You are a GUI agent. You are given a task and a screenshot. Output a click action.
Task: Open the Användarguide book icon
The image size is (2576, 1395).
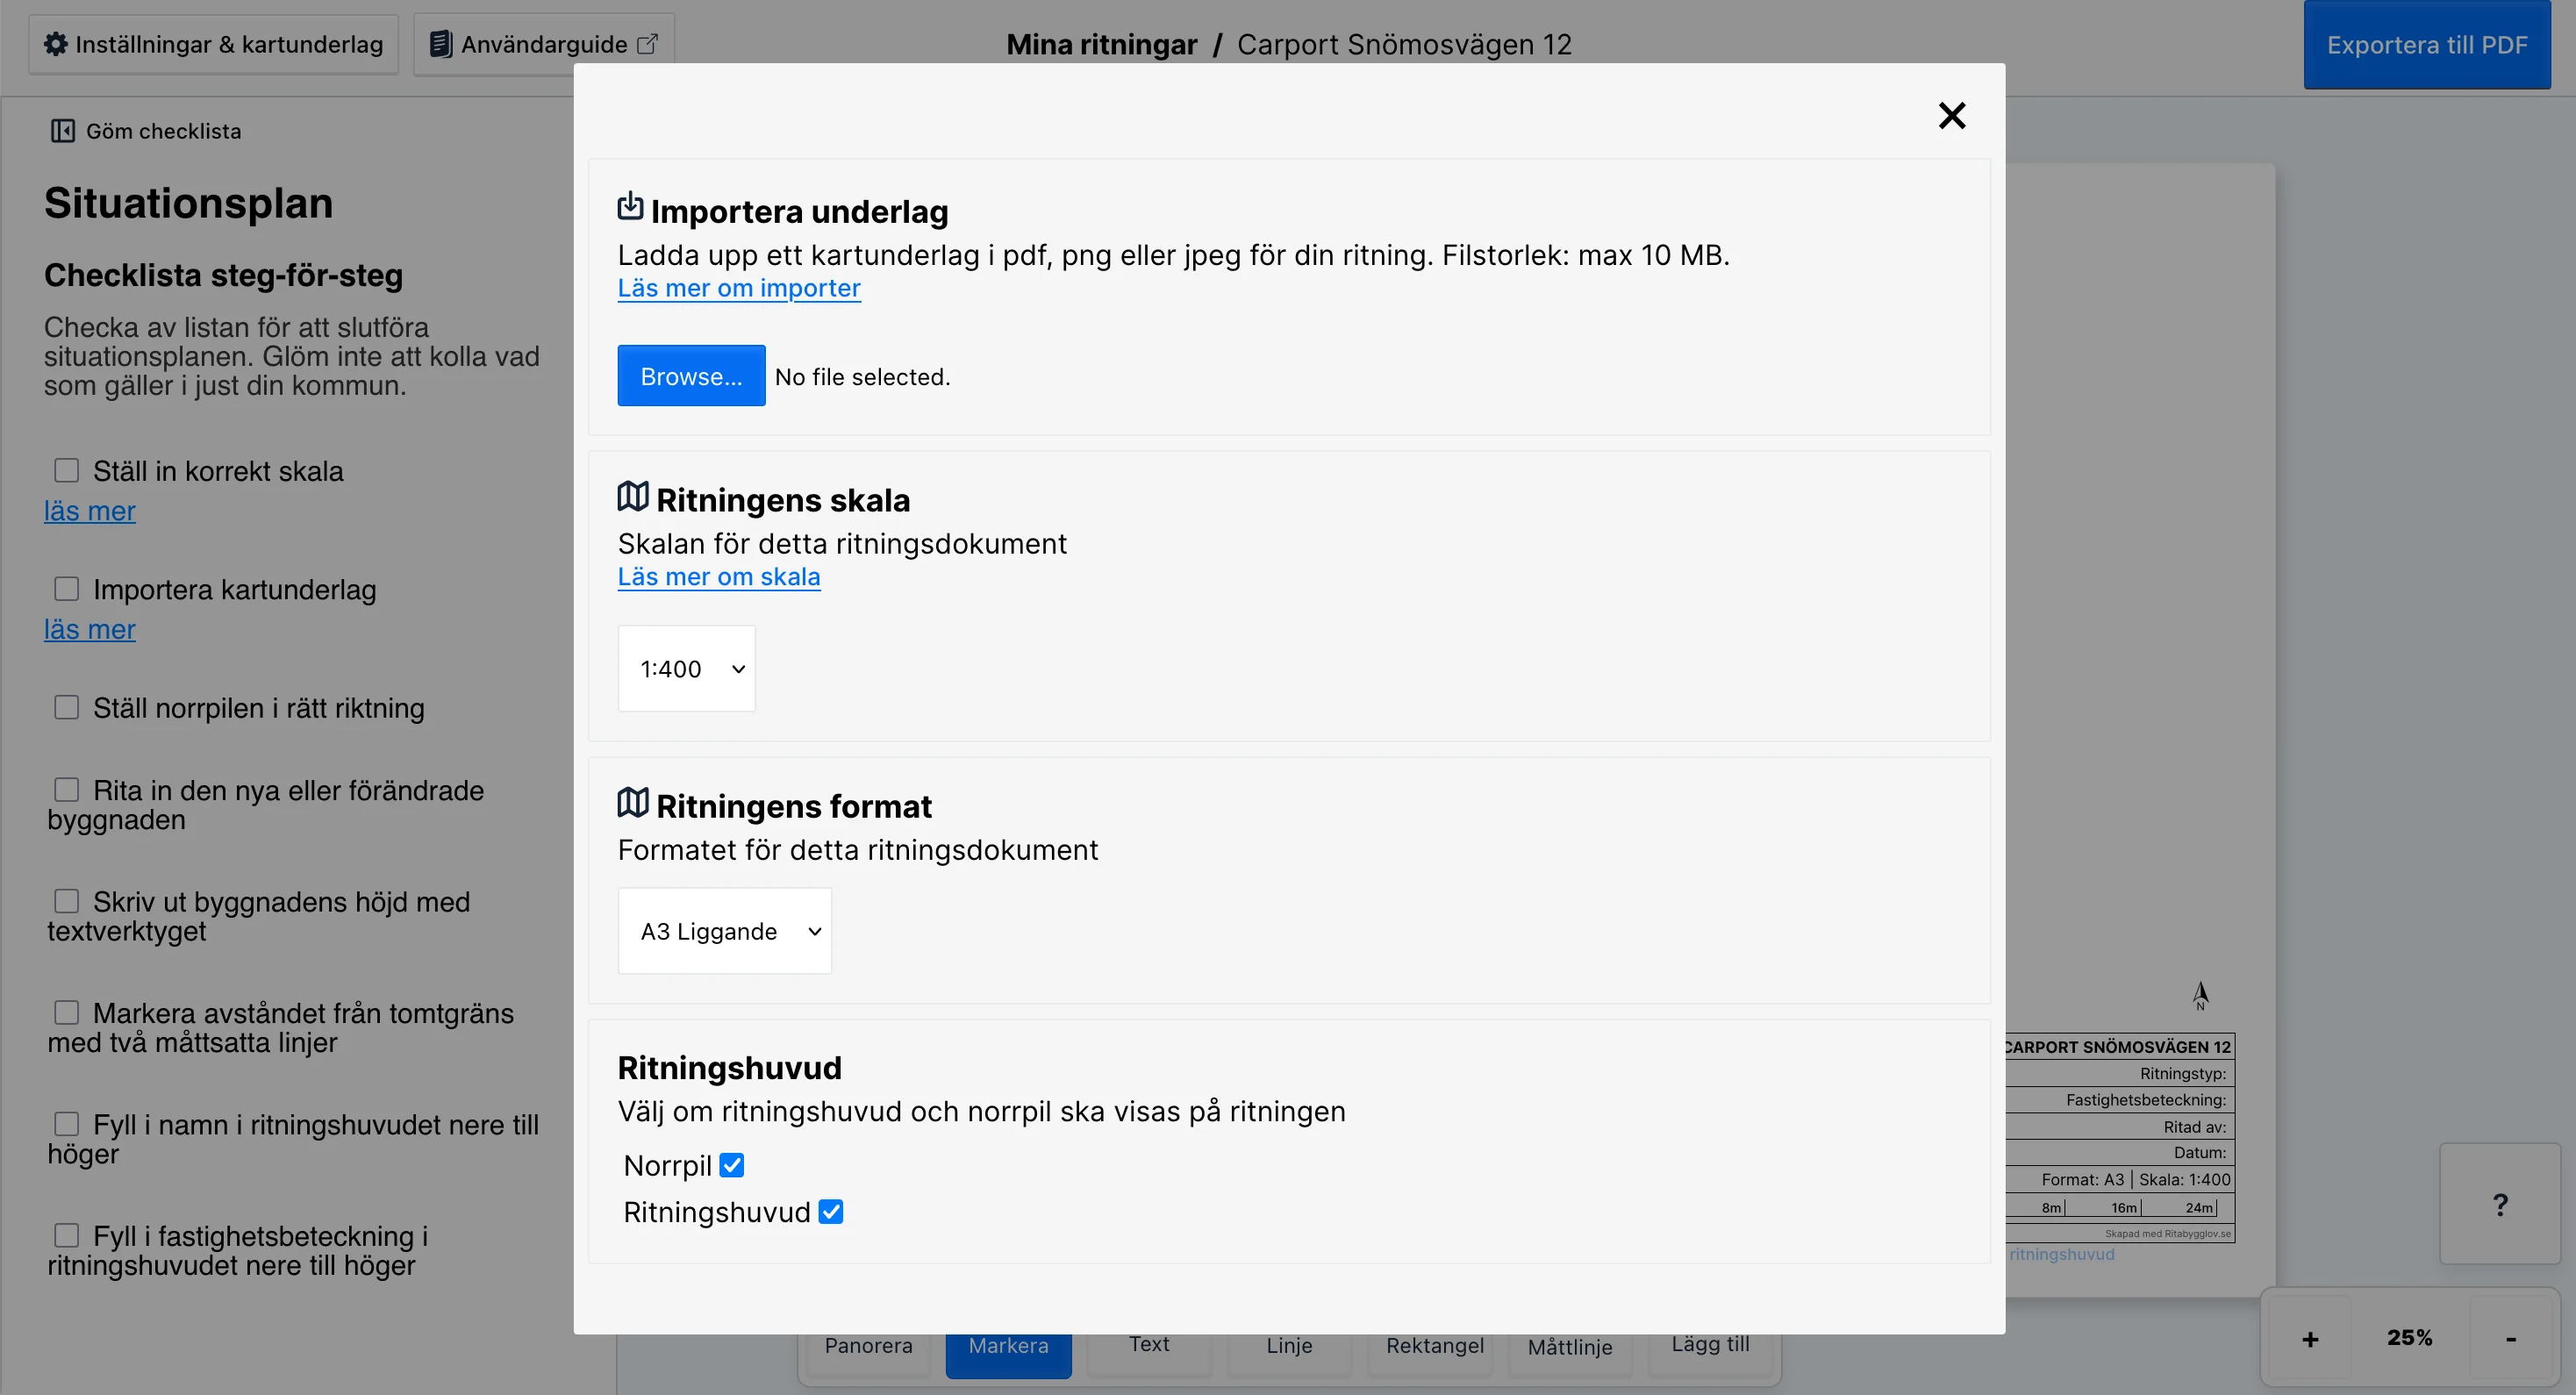click(x=440, y=44)
